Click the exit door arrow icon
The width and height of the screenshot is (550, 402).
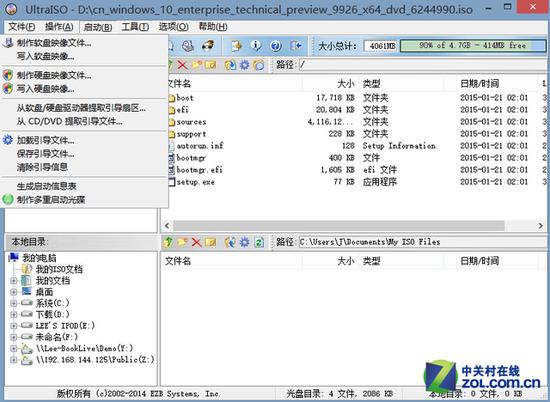tap(296, 46)
